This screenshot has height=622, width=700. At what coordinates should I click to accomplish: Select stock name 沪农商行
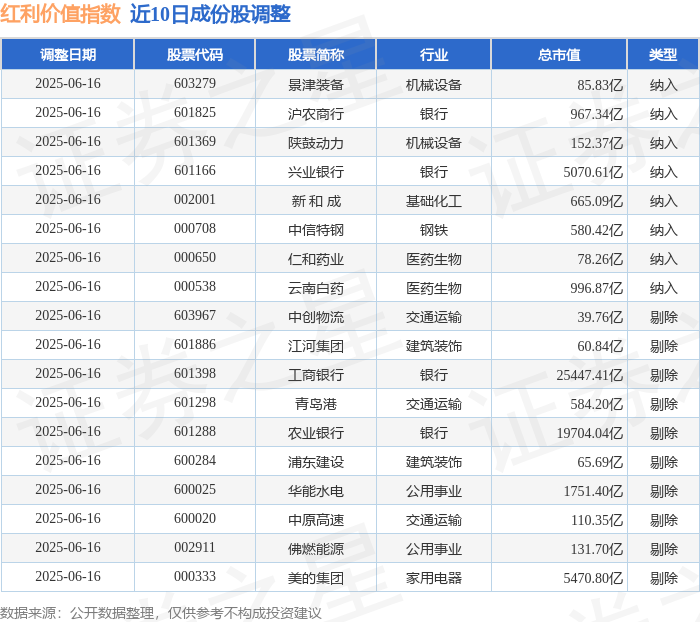point(316,114)
